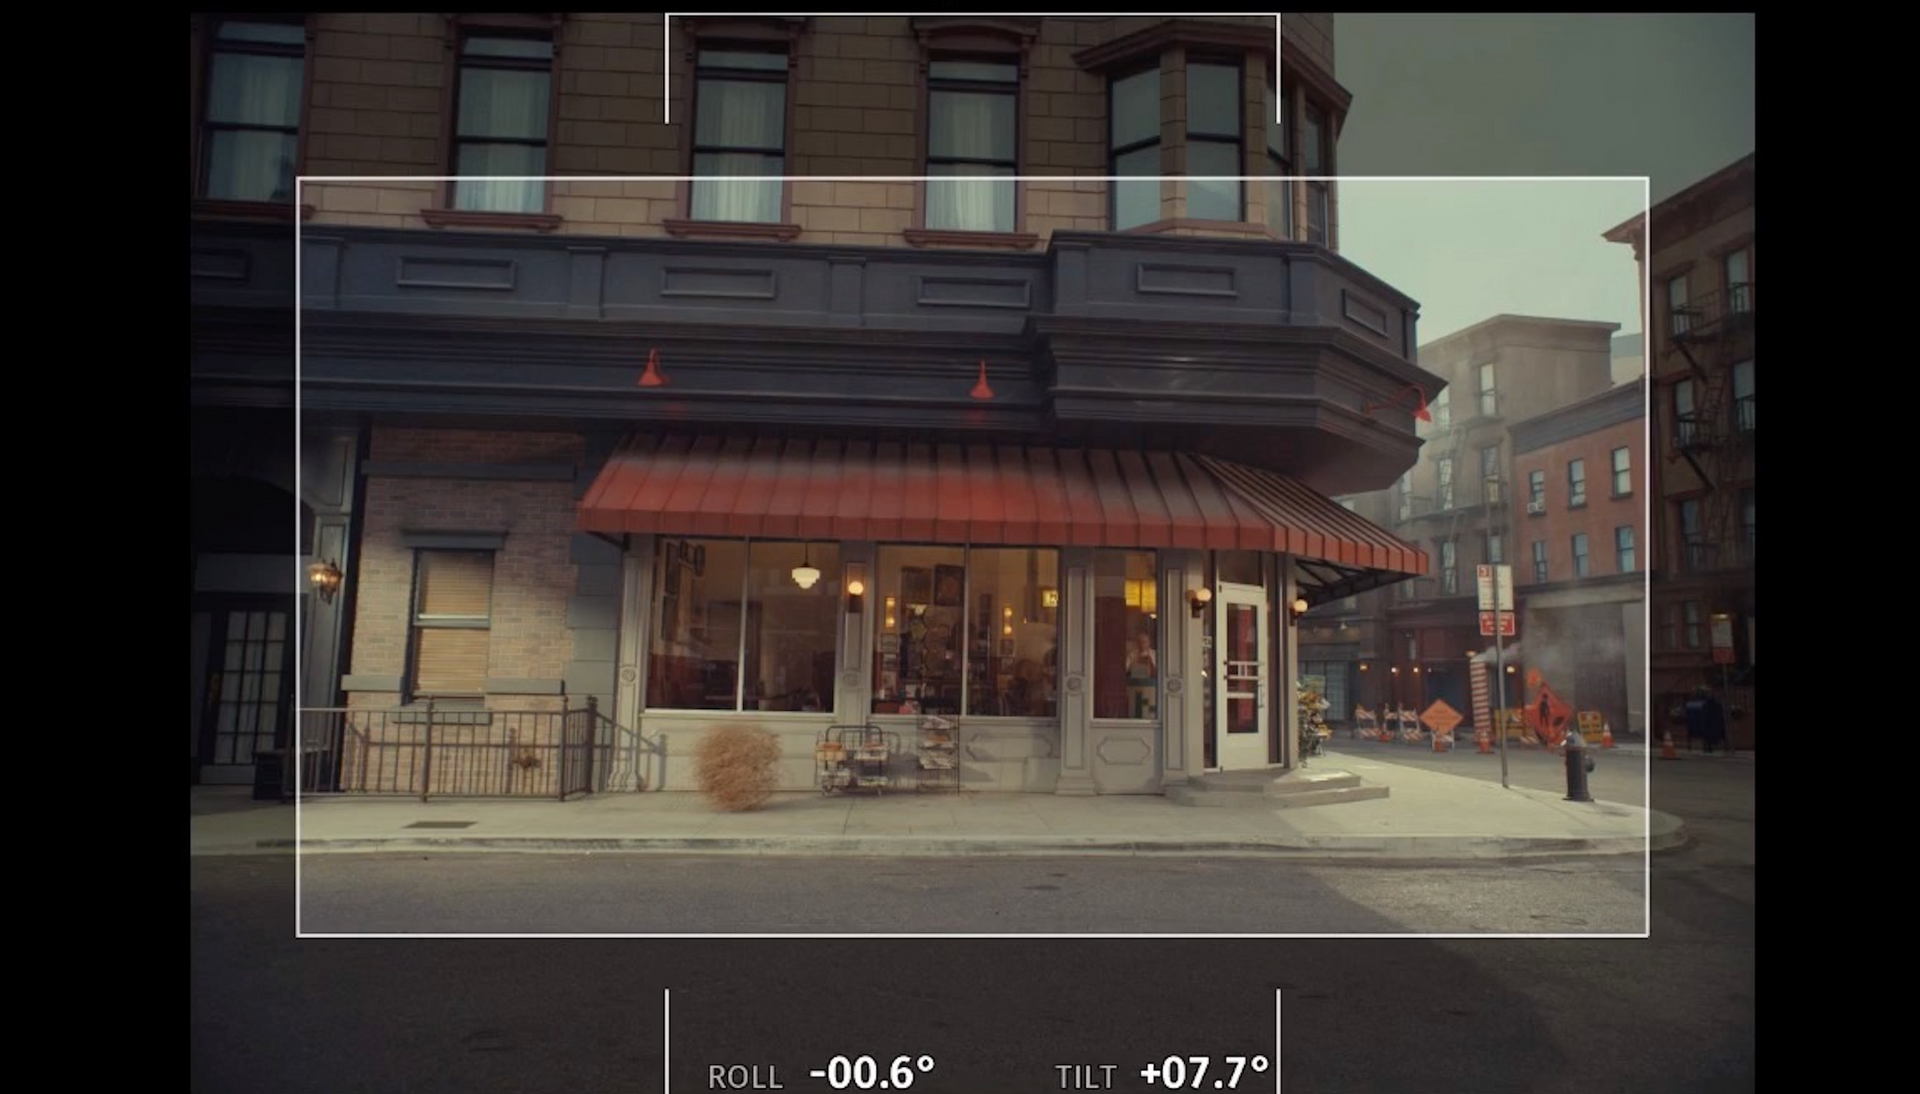This screenshot has height=1094, width=1920.
Task: Click the bottom-right vertical frame guide marker
Action: point(1278,1040)
